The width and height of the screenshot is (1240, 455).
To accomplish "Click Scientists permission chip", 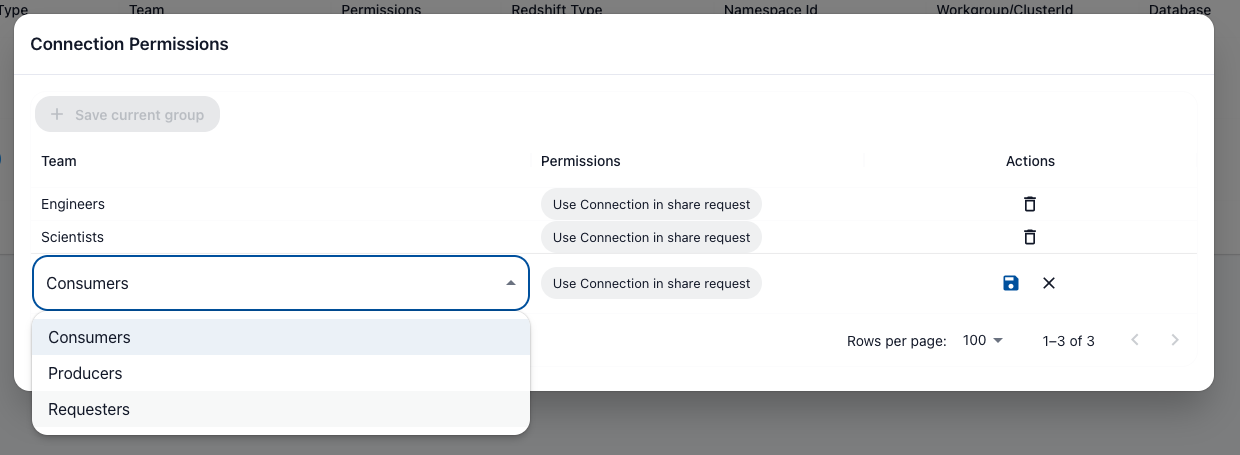I will [x=651, y=237].
